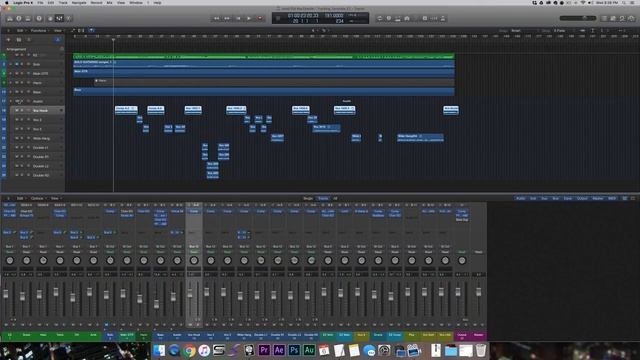Viewport: 640px width, 360px height.
Task: Open the Library panel from the control bar
Action: click(x=10, y=18)
